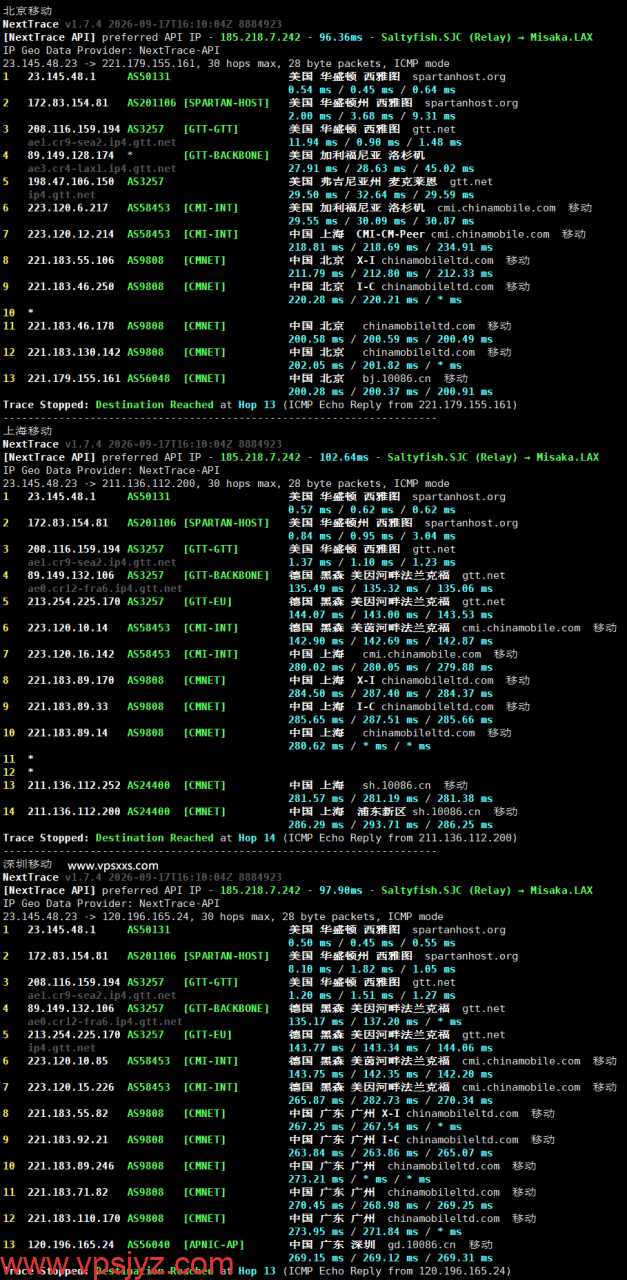627x1280 pixels.
Task: Click the AS56048 number
Action: tap(149, 379)
